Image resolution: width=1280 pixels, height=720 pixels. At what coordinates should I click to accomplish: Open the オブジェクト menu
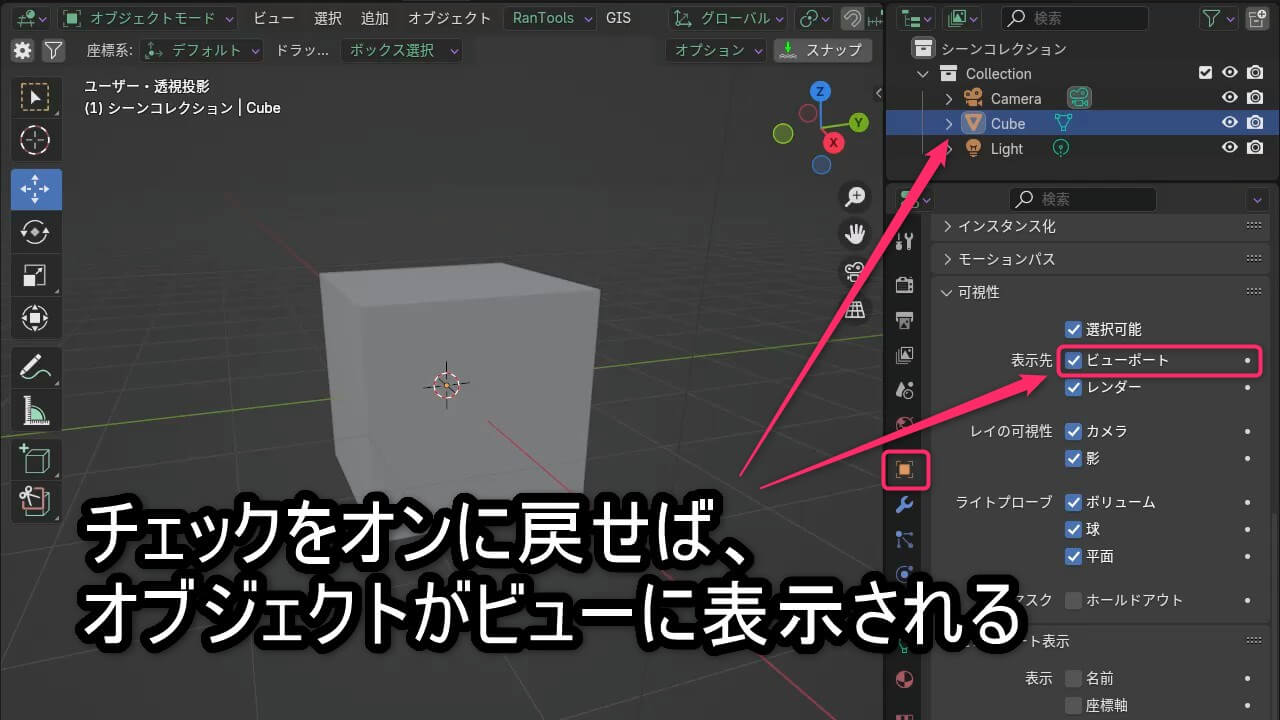(x=450, y=18)
